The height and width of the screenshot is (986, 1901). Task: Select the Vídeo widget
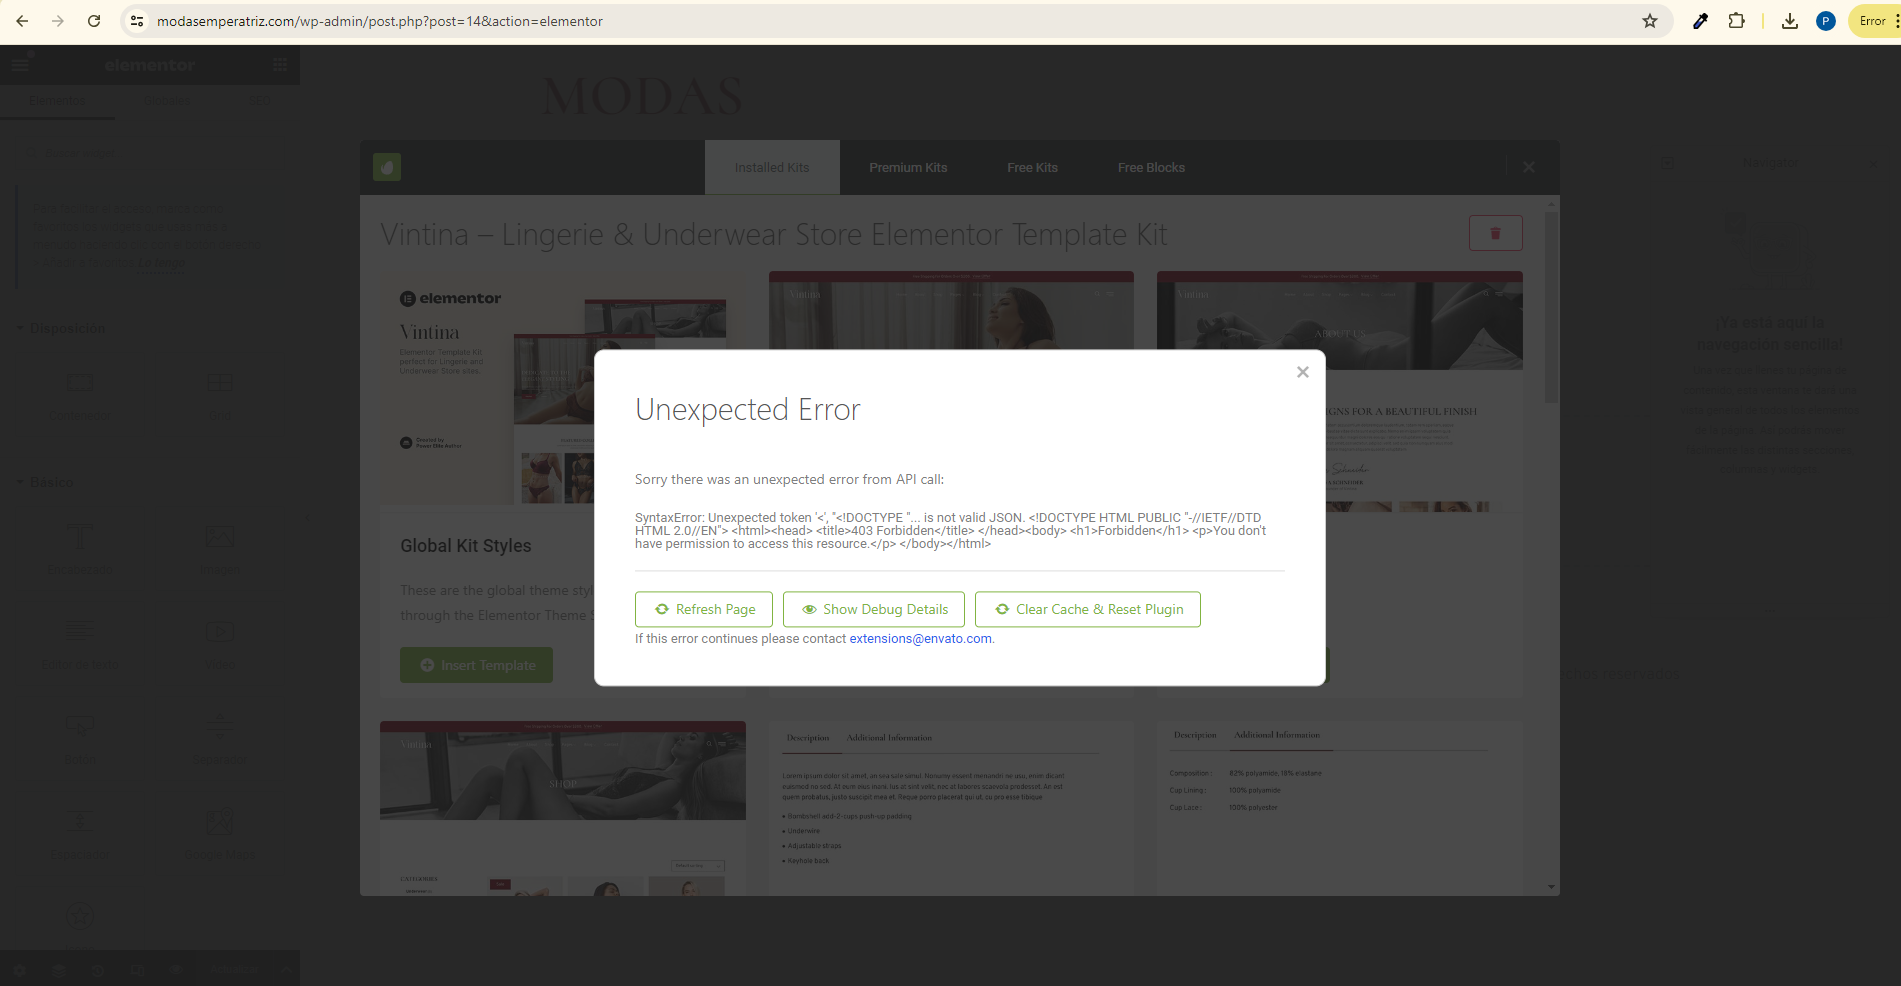point(220,645)
